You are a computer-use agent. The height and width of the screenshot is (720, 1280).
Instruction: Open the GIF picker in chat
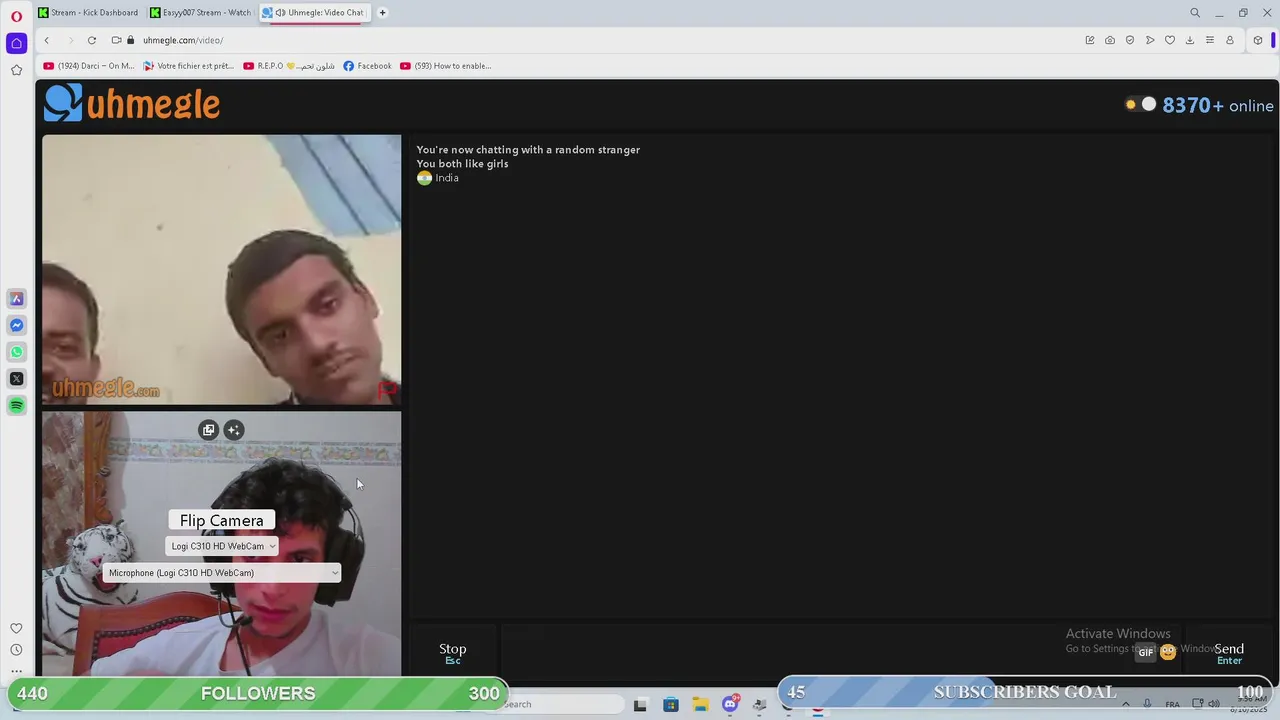[1146, 652]
